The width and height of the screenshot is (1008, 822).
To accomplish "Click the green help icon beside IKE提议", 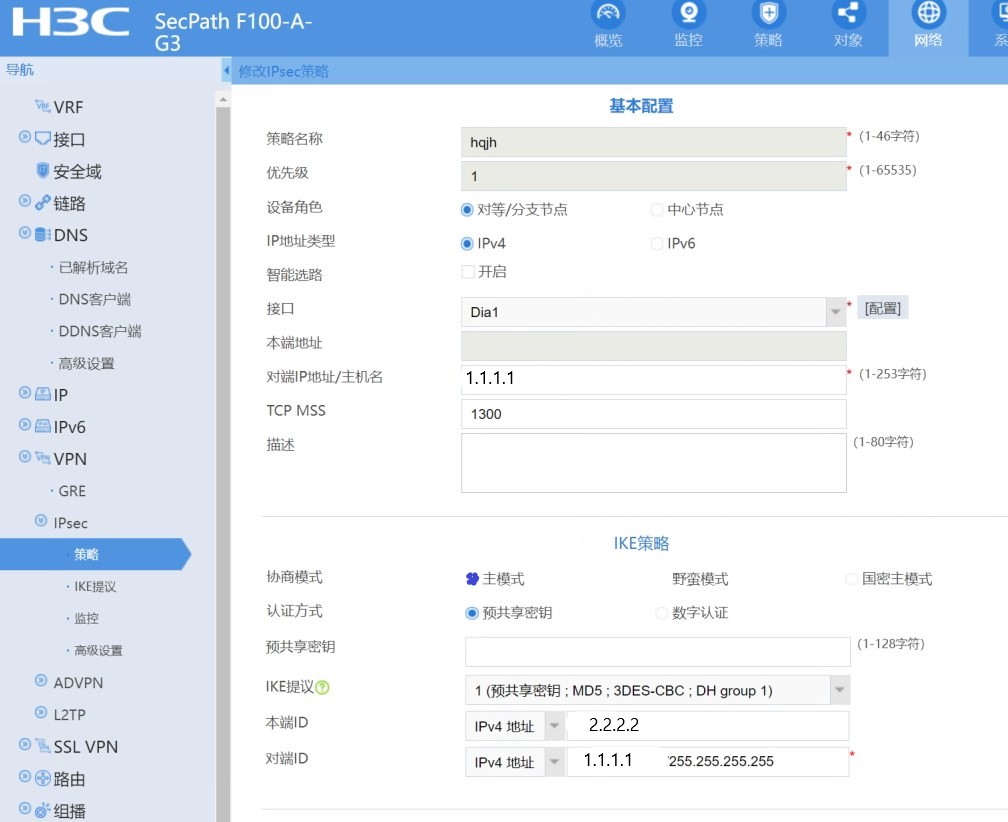I will click(x=322, y=688).
